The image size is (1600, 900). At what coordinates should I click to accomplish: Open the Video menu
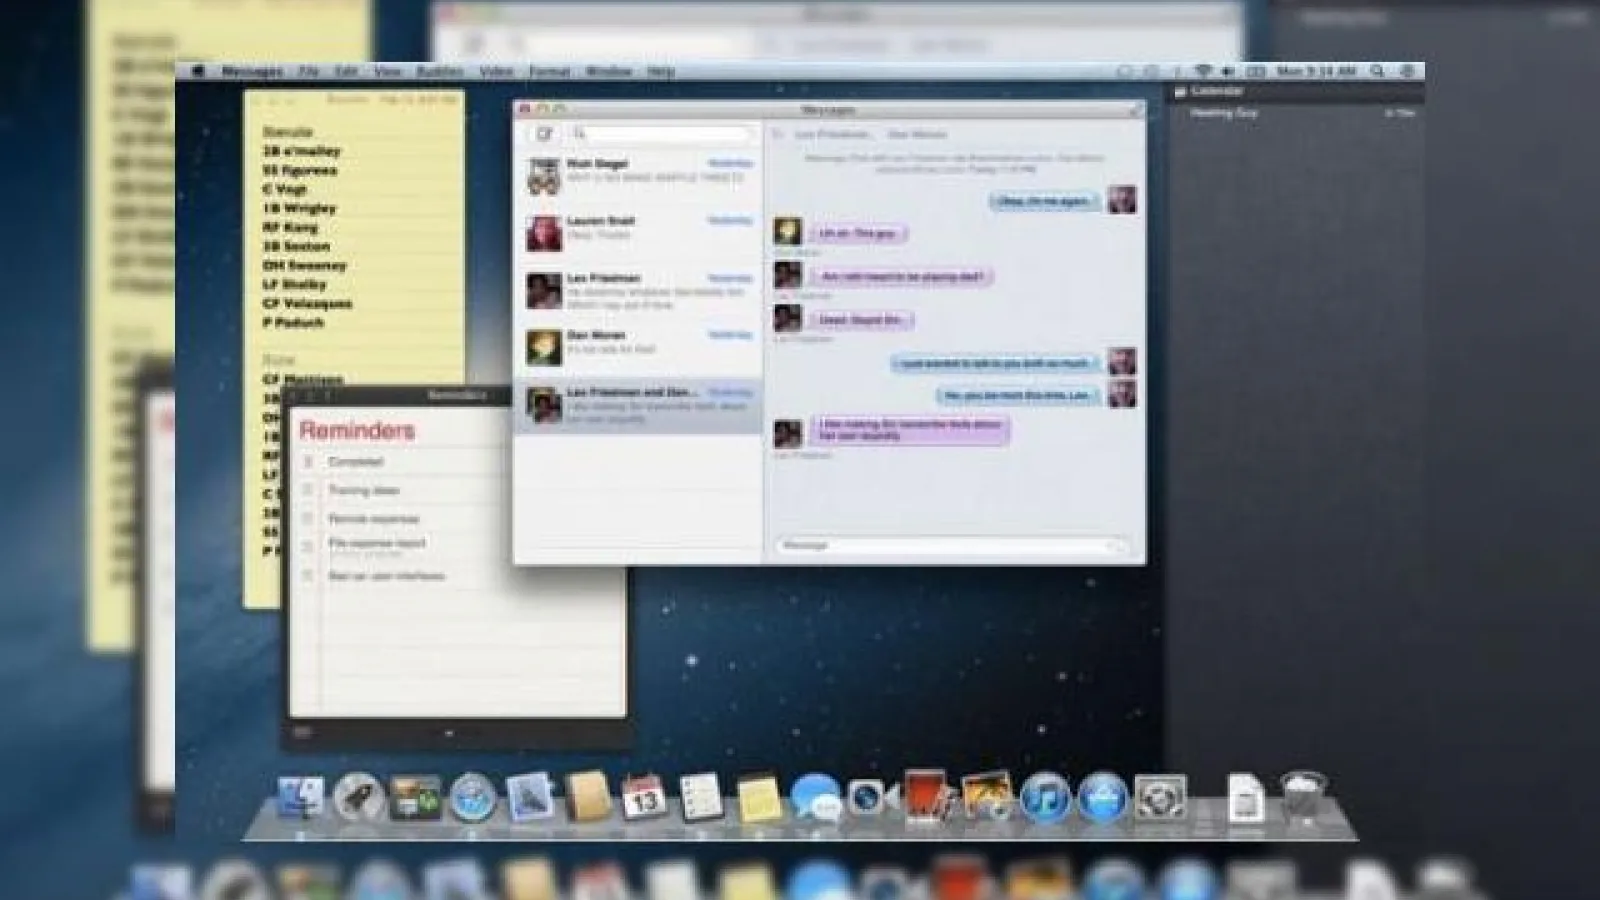496,72
